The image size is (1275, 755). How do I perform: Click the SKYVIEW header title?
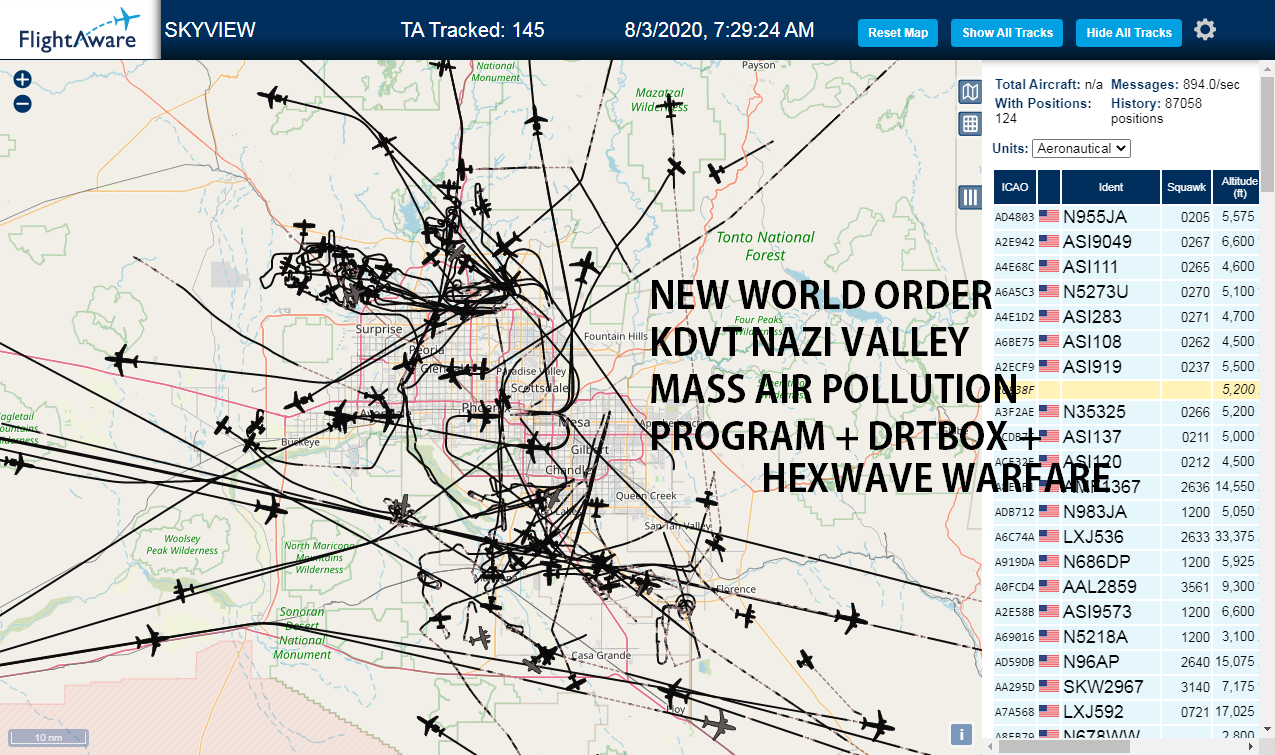(x=210, y=30)
